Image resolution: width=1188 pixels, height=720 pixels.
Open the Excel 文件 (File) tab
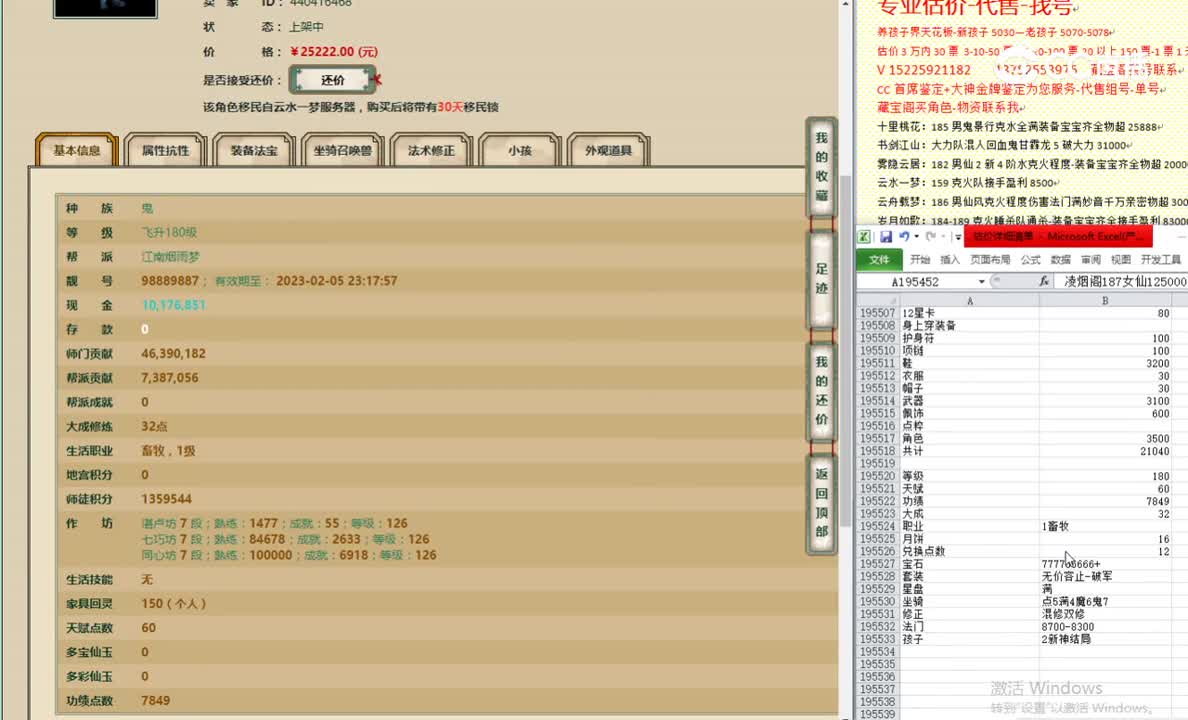tap(879, 260)
